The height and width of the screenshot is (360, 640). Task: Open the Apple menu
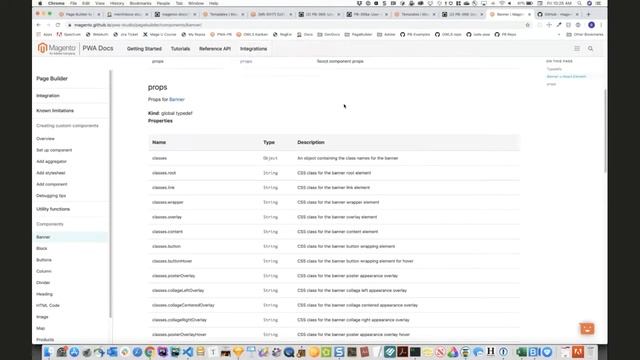pyautogui.click(x=40, y=3)
